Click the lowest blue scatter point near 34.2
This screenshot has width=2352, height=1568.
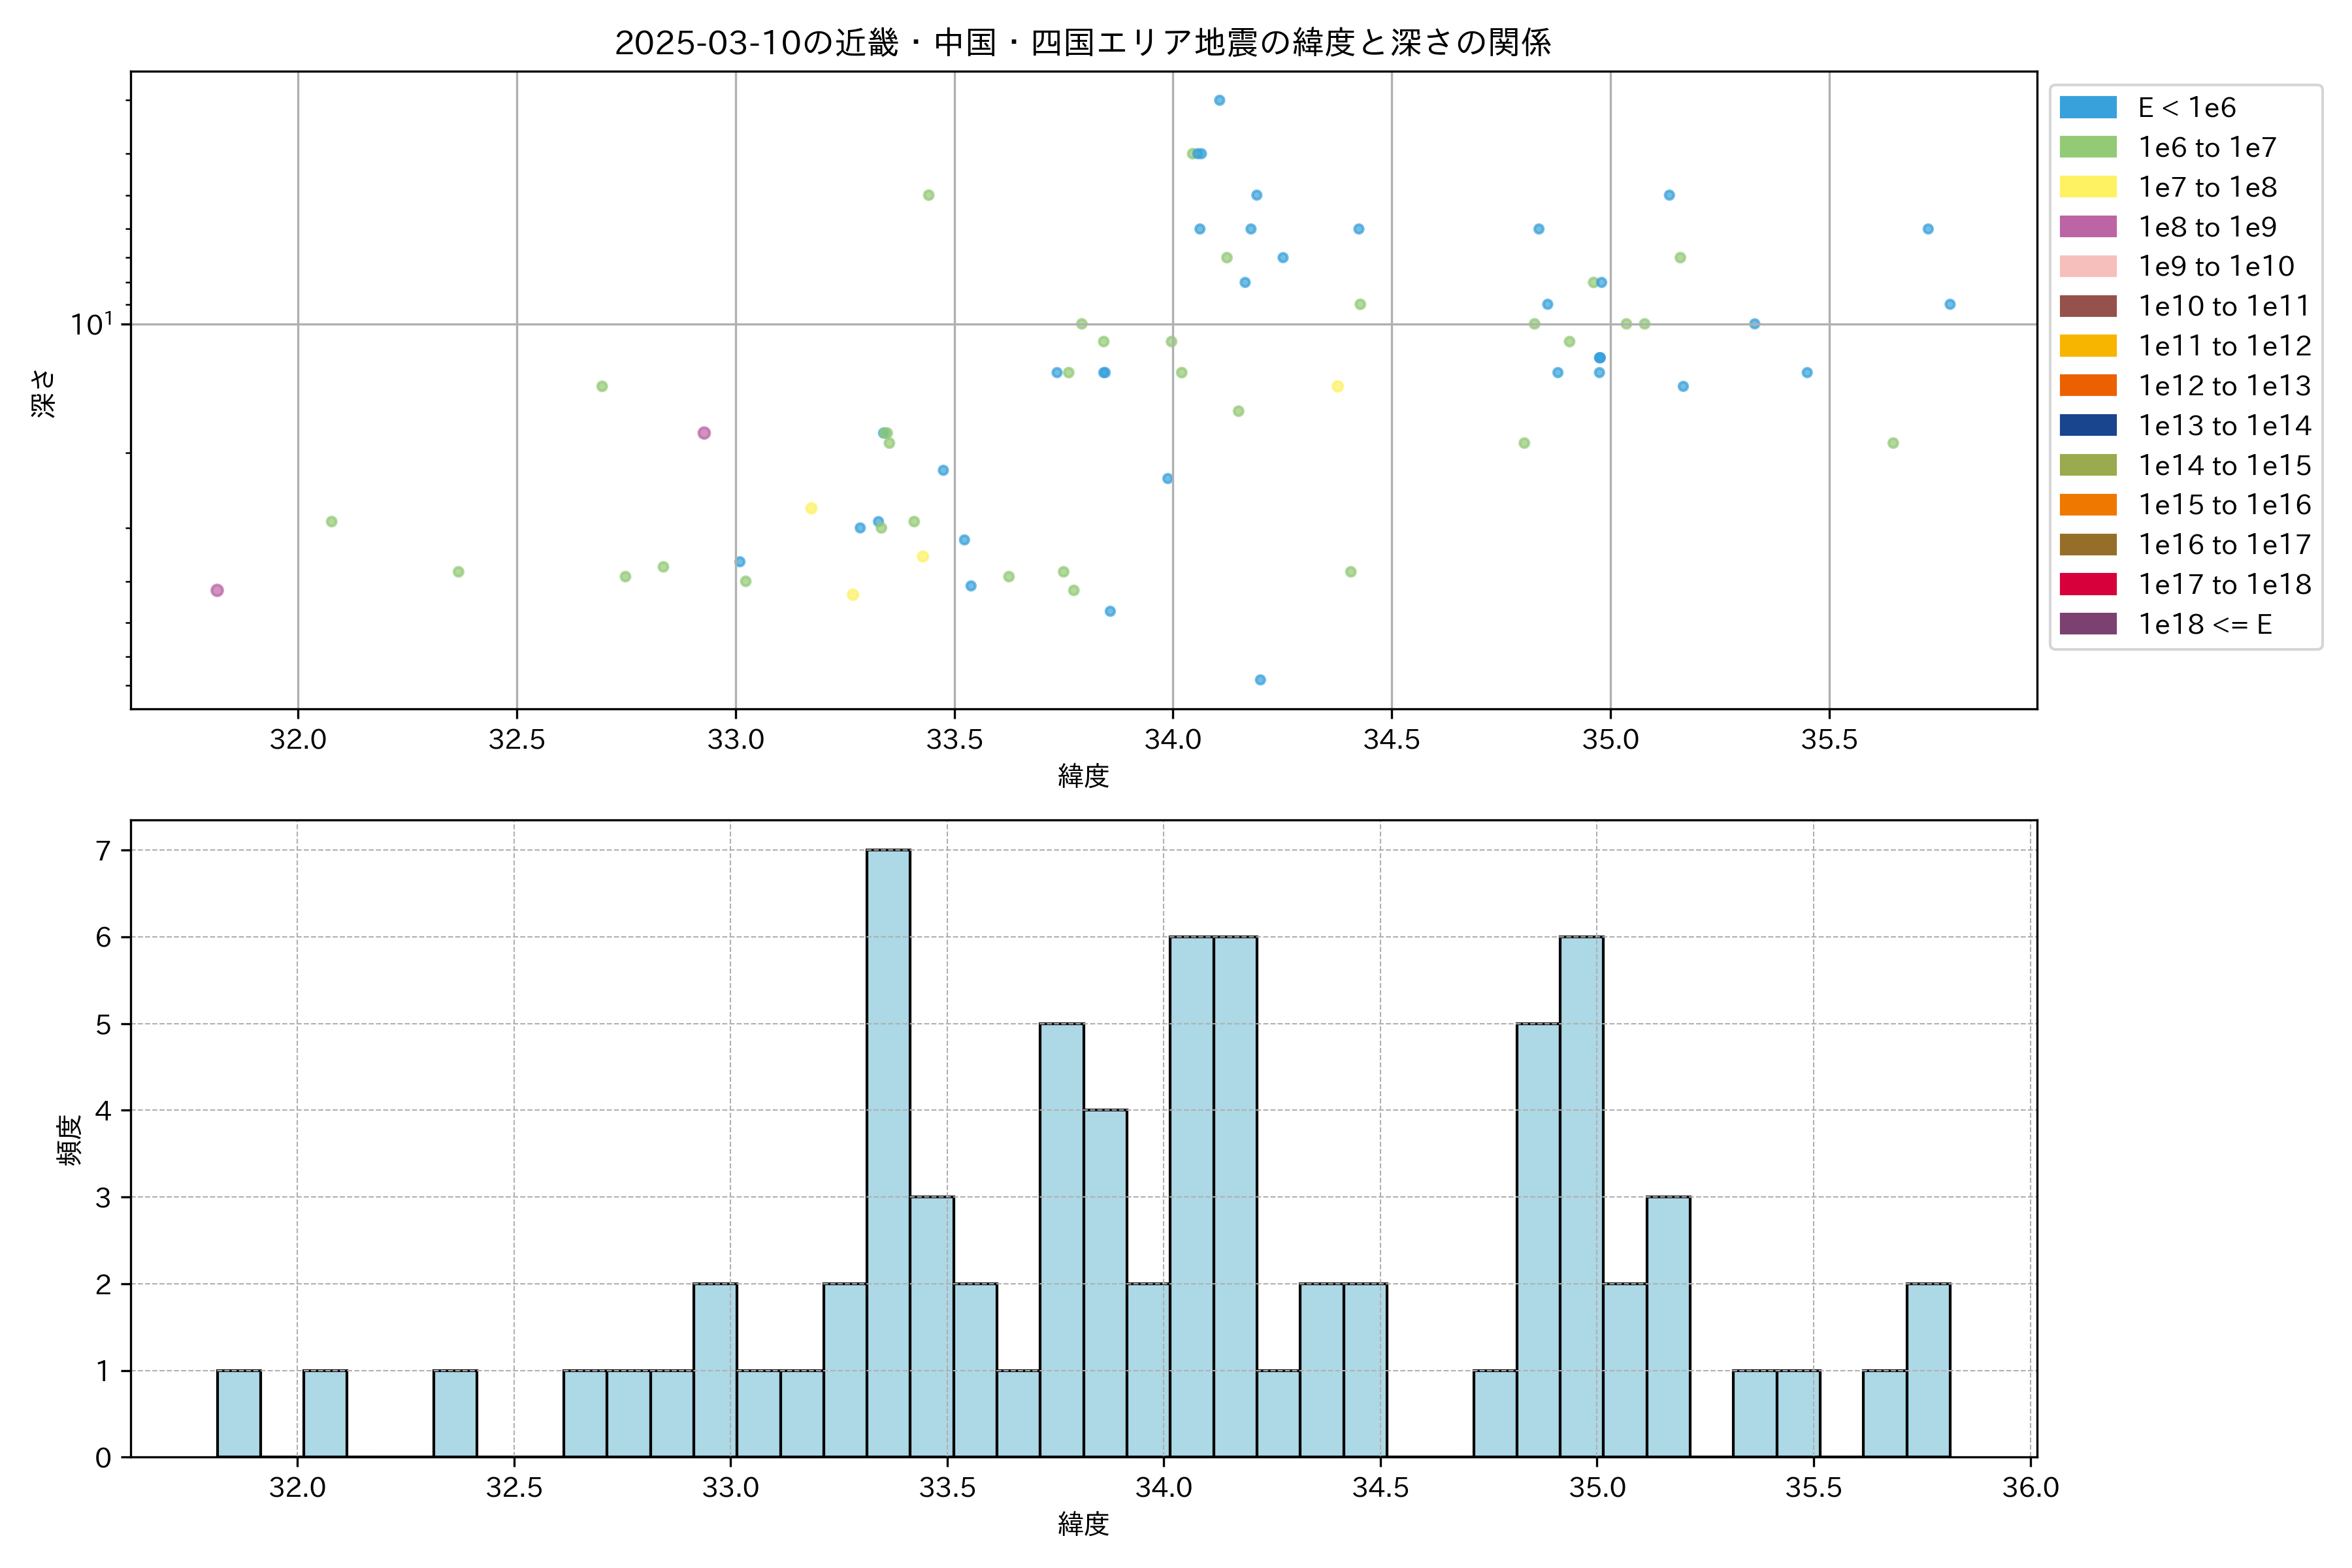click(x=1260, y=680)
